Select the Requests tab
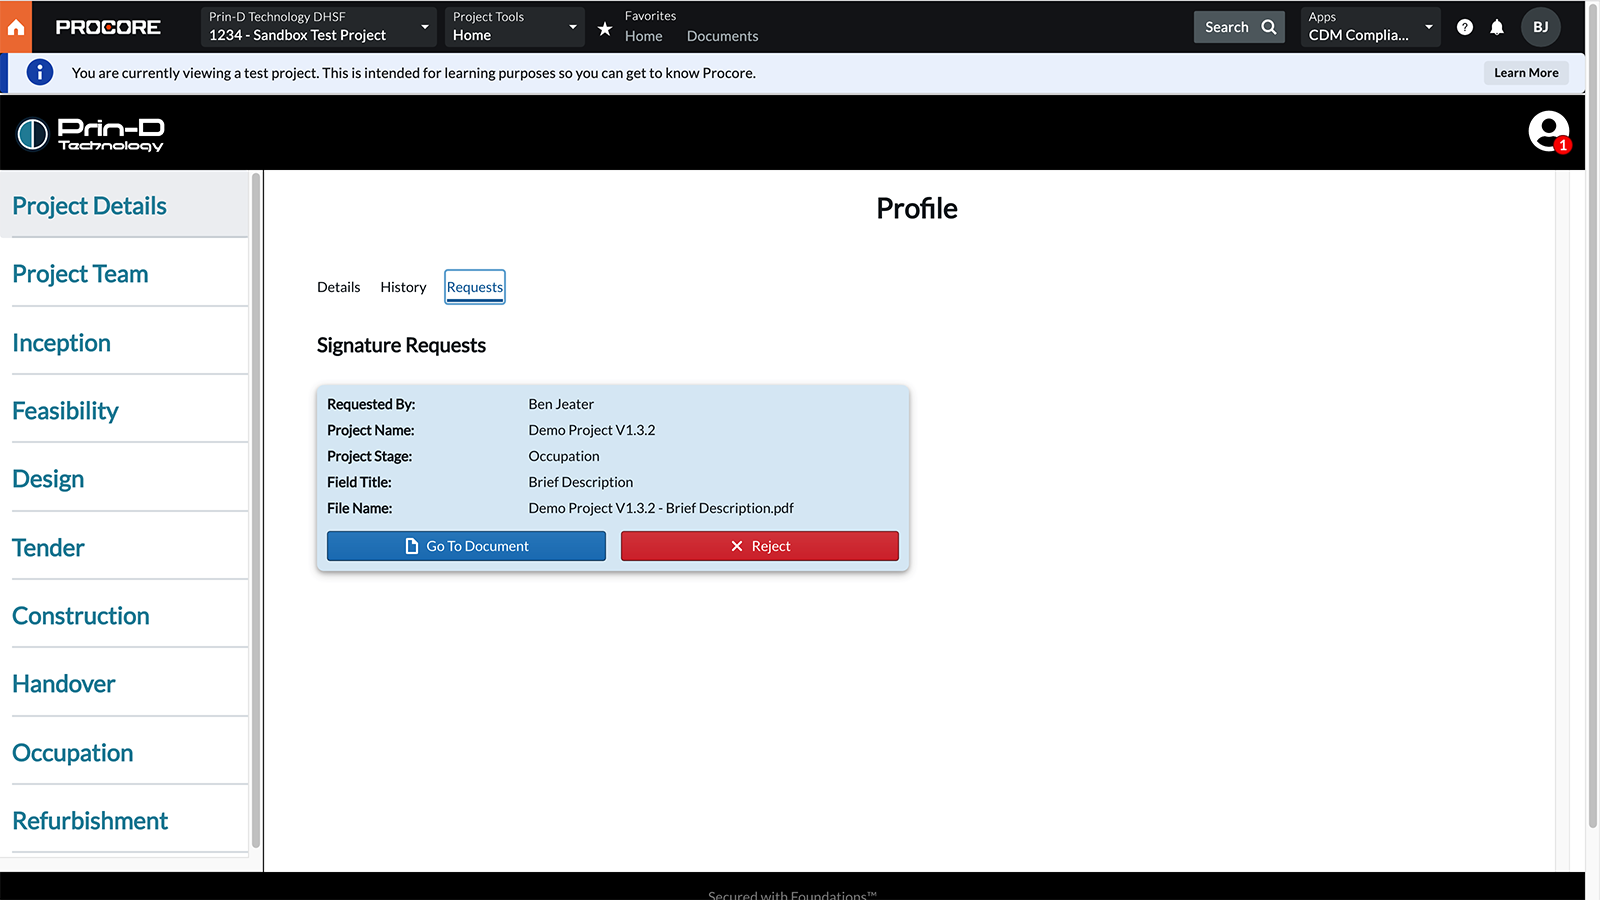 point(475,287)
